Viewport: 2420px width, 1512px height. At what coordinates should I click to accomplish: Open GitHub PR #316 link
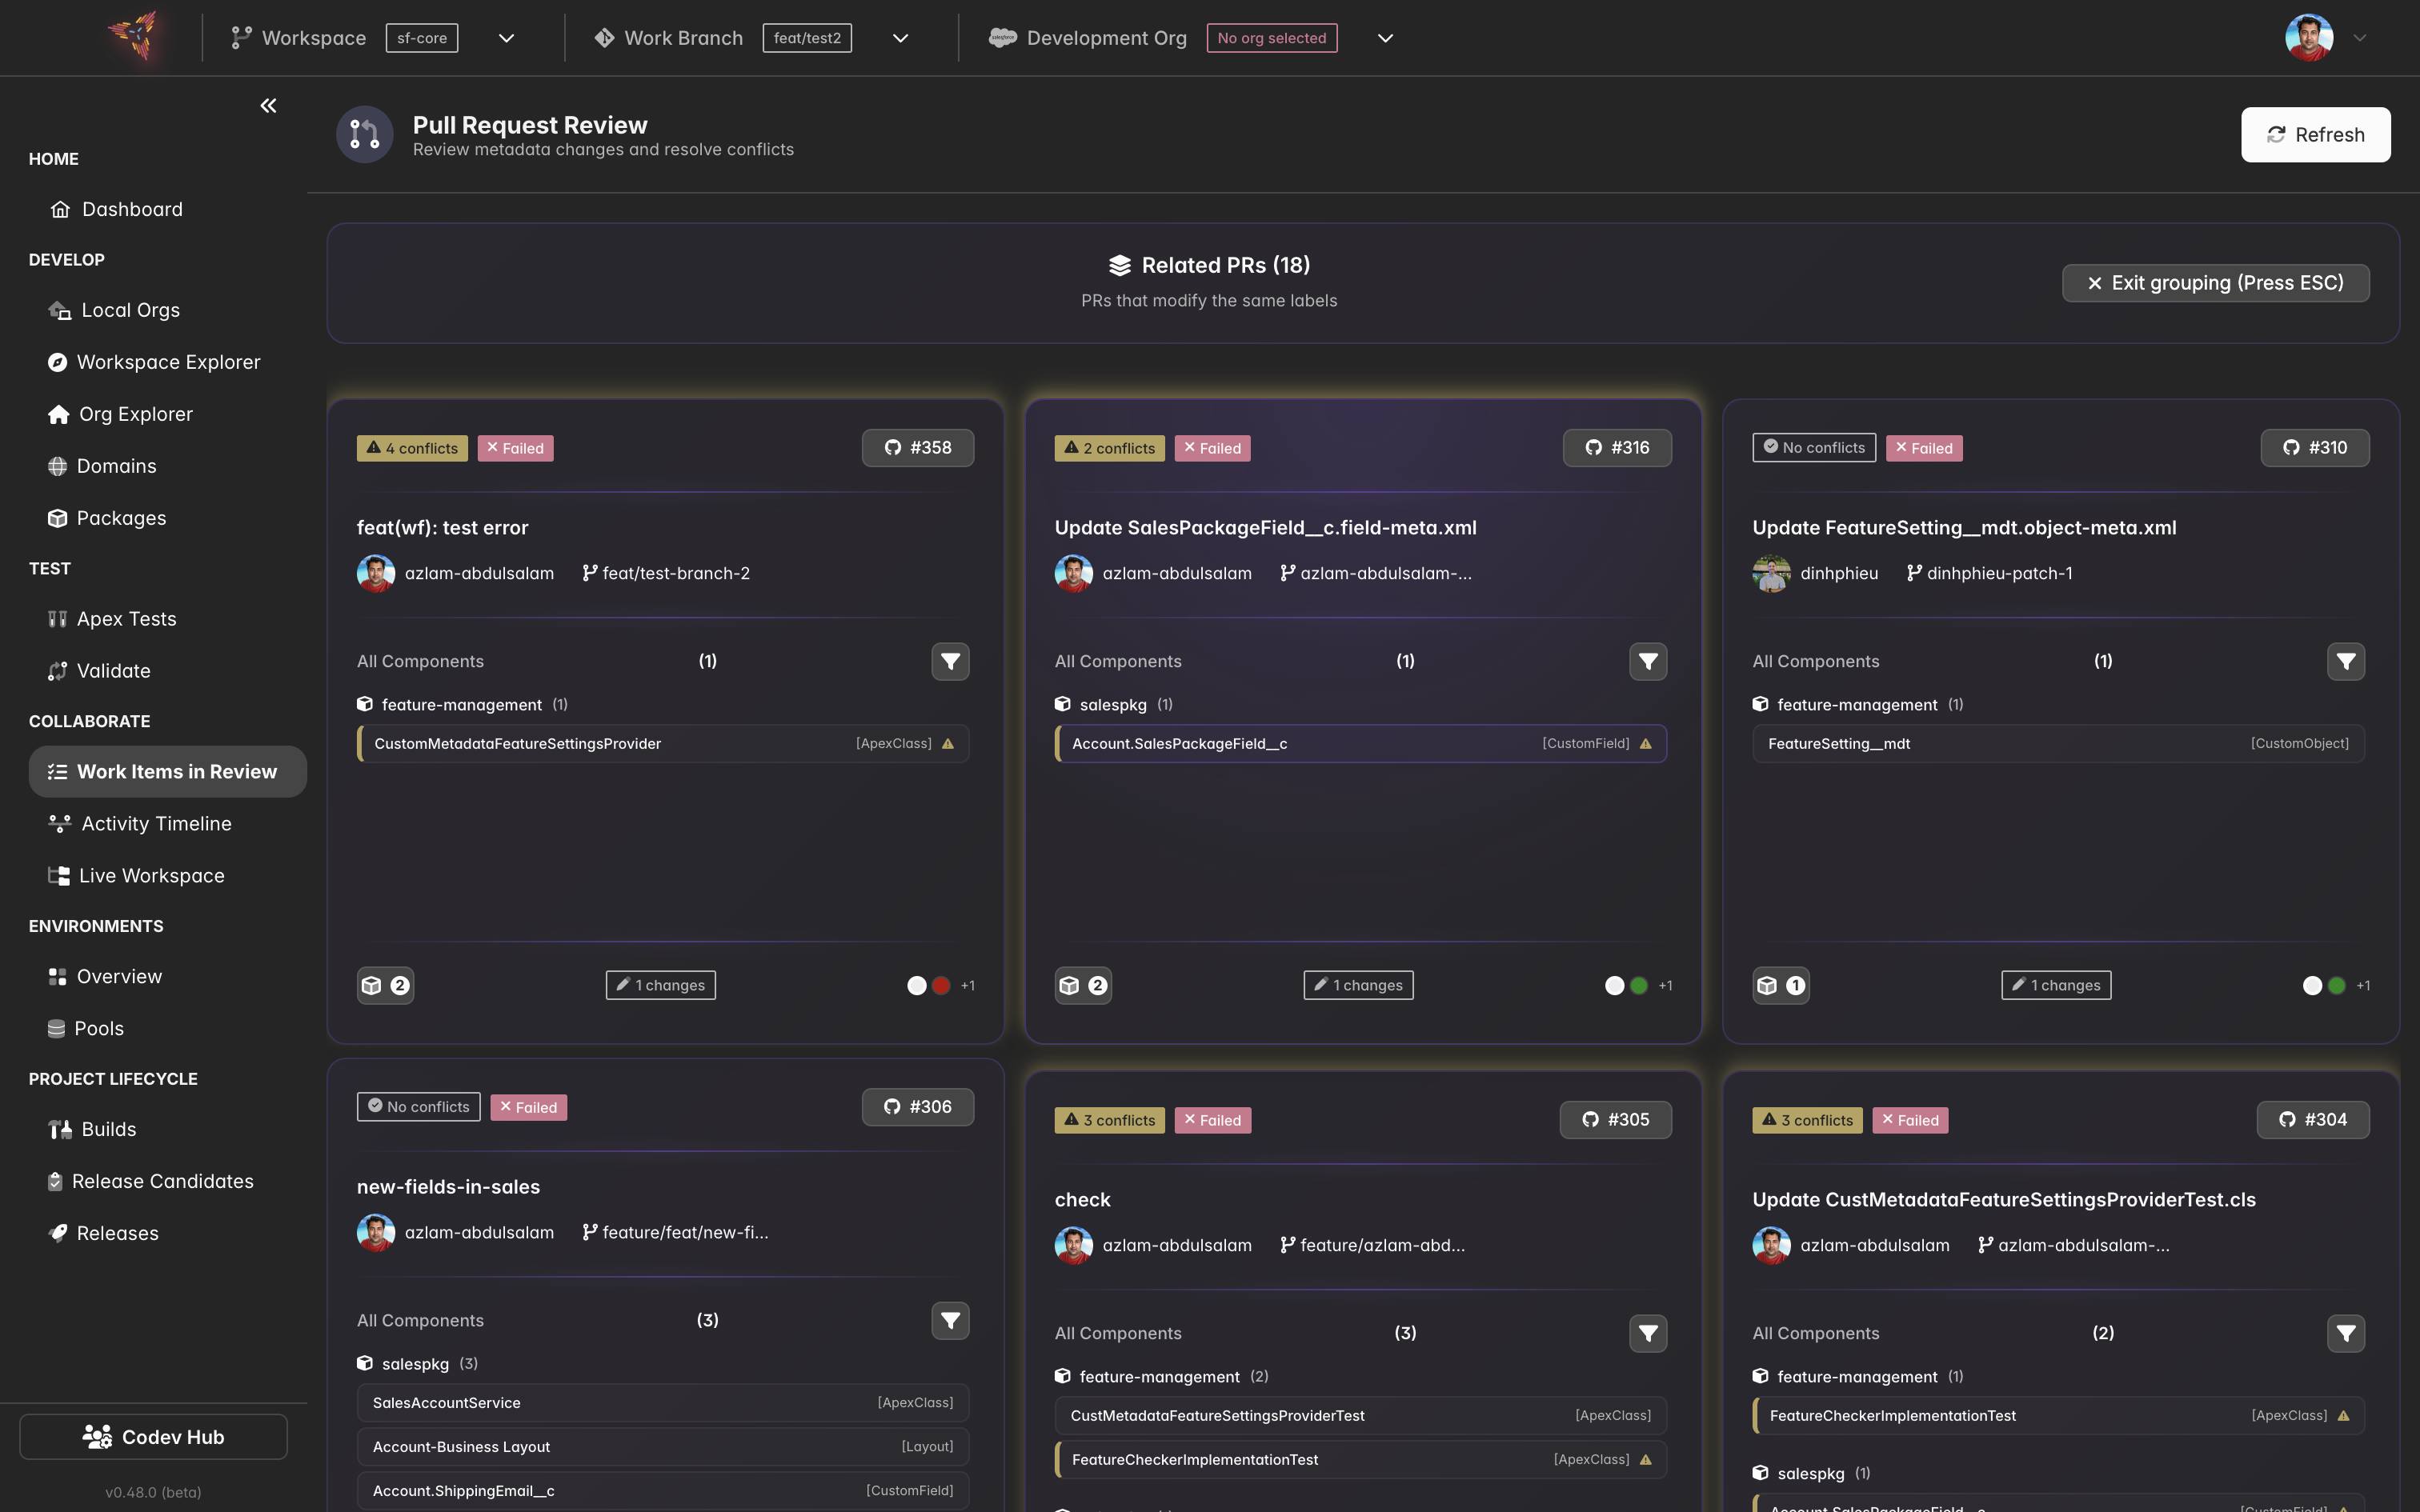click(x=1617, y=447)
